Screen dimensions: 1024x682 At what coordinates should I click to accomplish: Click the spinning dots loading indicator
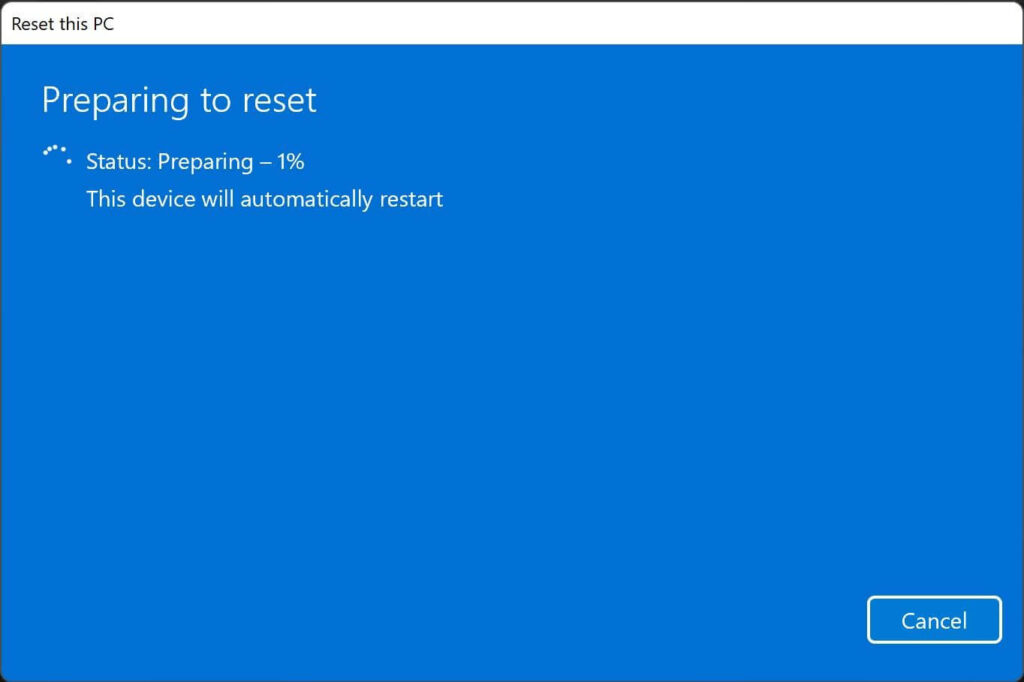pyautogui.click(x=57, y=155)
